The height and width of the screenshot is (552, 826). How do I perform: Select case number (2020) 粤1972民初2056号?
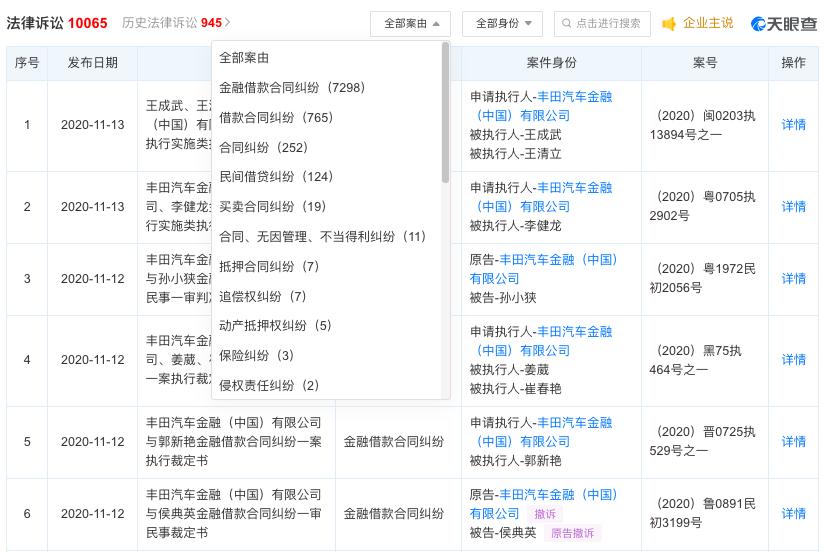pos(703,278)
